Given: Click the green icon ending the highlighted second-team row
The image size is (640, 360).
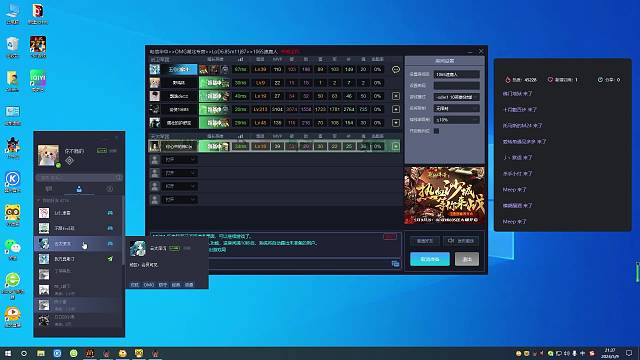Looking at the screenshot, I should [x=396, y=146].
